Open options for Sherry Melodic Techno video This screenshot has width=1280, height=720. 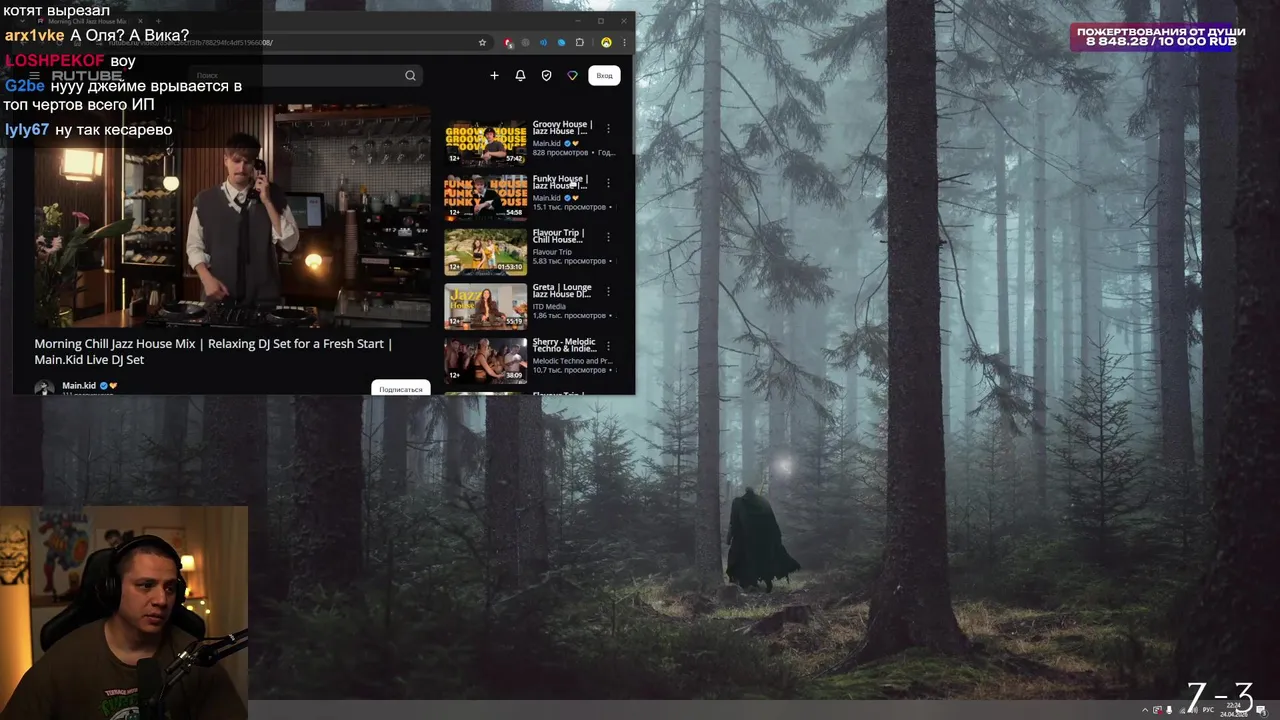point(608,345)
